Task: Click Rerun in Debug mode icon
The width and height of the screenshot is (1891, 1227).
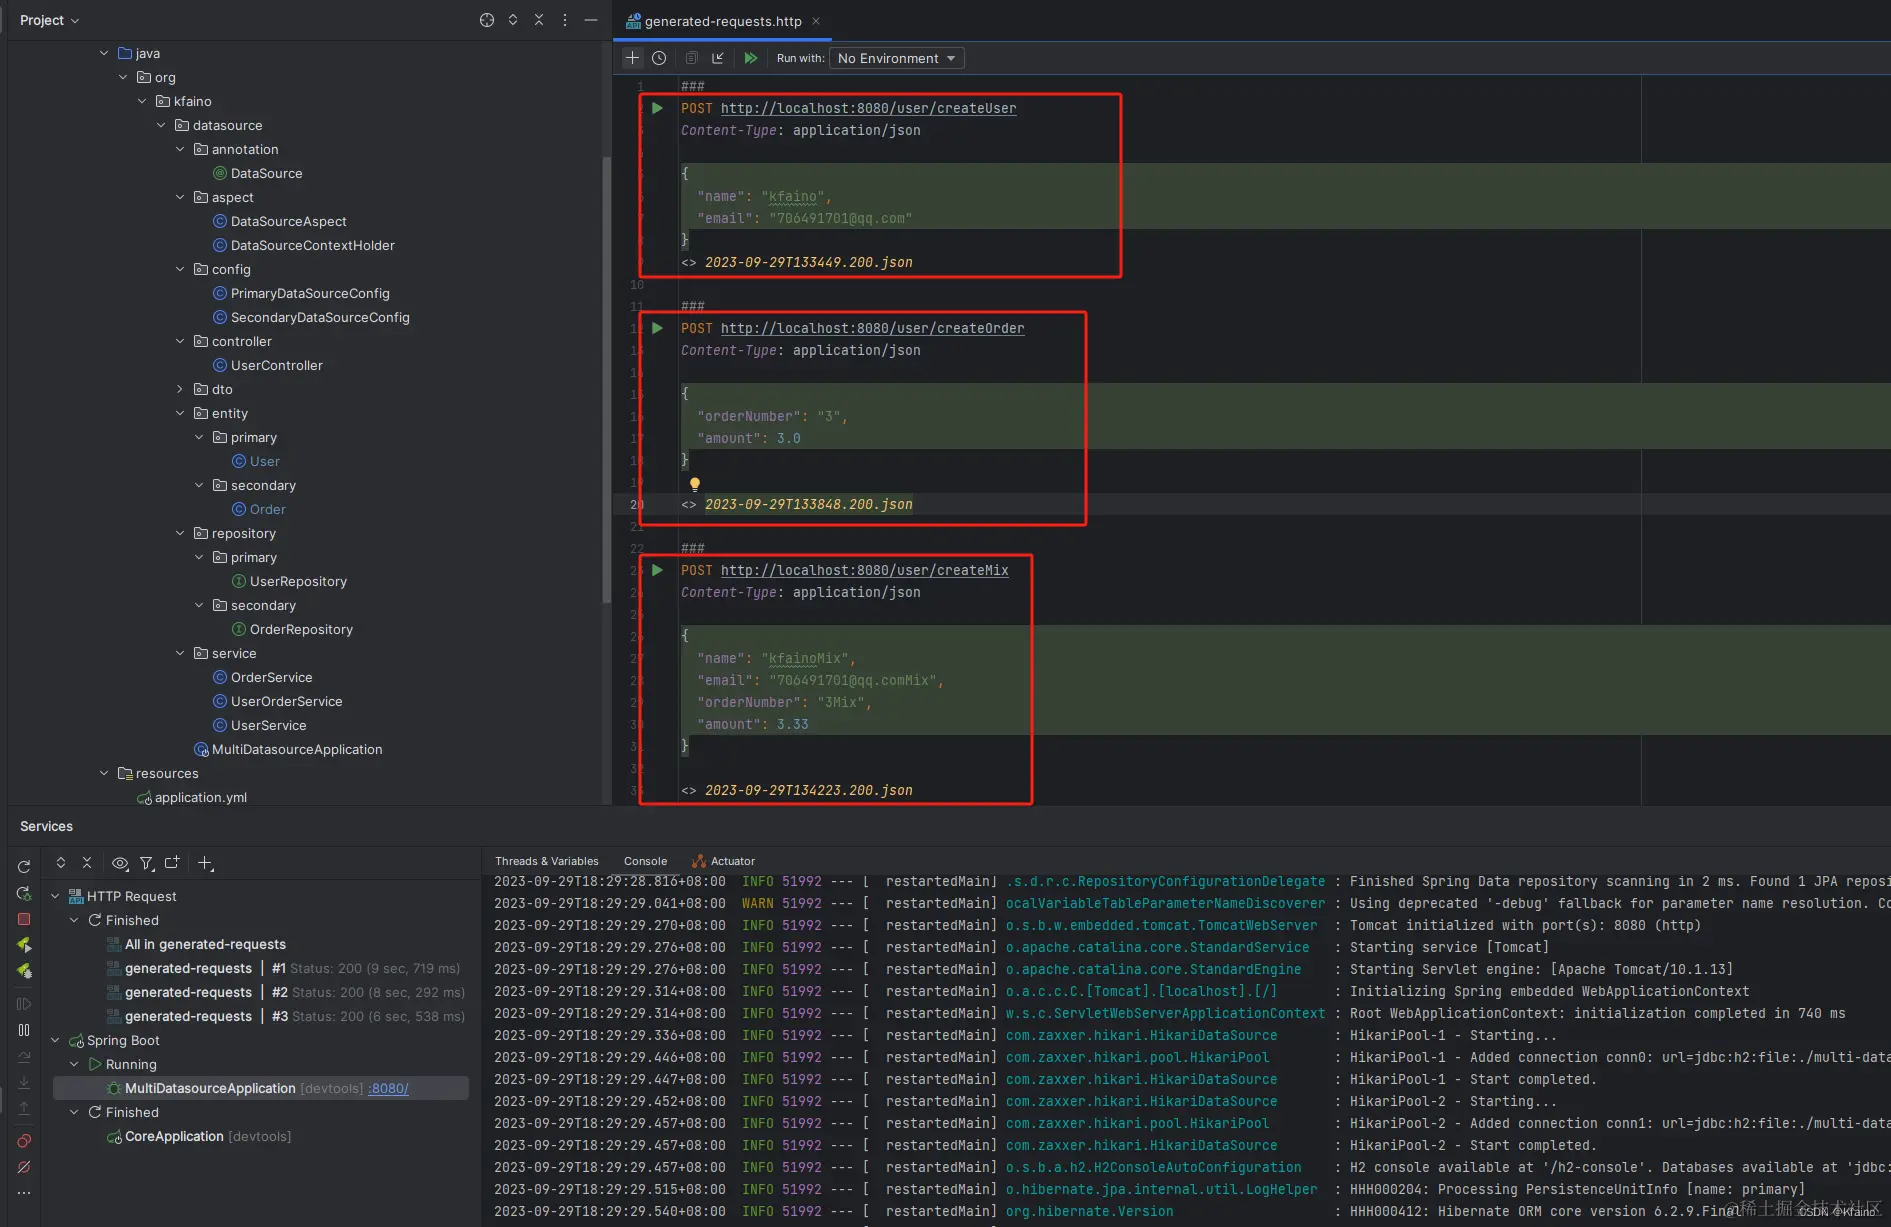Action: [24, 893]
